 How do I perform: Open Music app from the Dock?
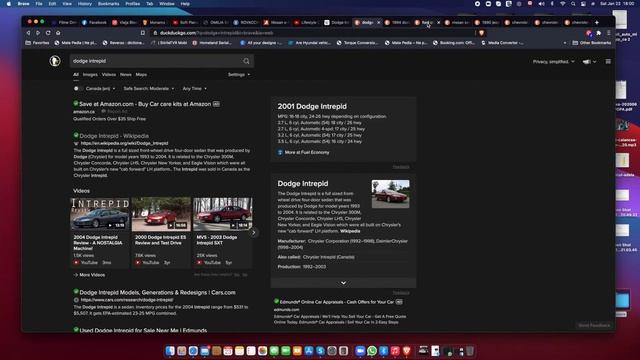pyautogui.click(x=395, y=351)
